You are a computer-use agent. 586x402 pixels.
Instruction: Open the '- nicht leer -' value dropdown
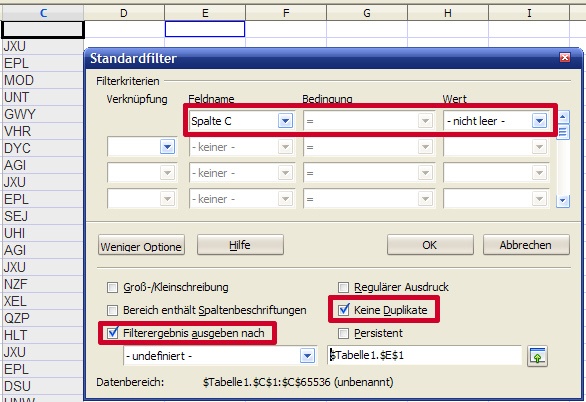click(539, 121)
